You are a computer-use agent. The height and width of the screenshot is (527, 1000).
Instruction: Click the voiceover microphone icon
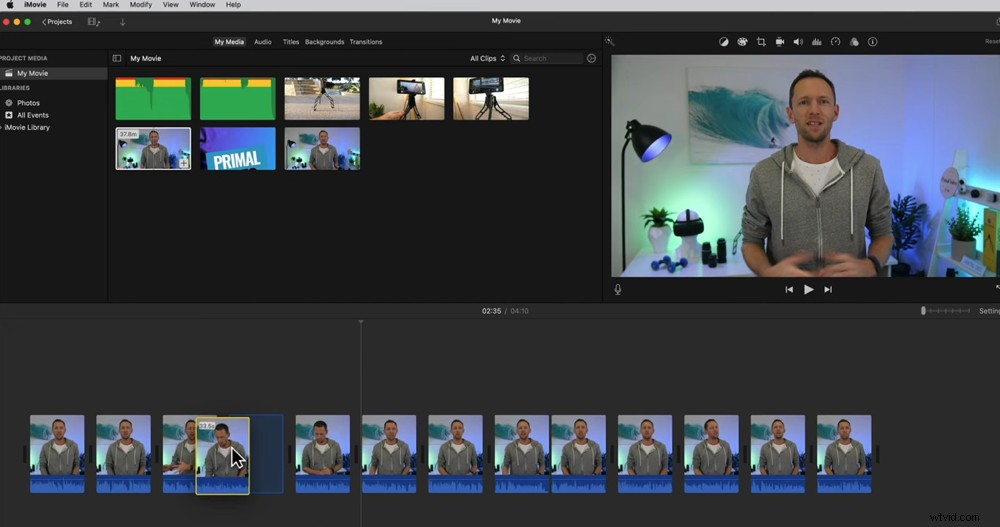point(617,290)
